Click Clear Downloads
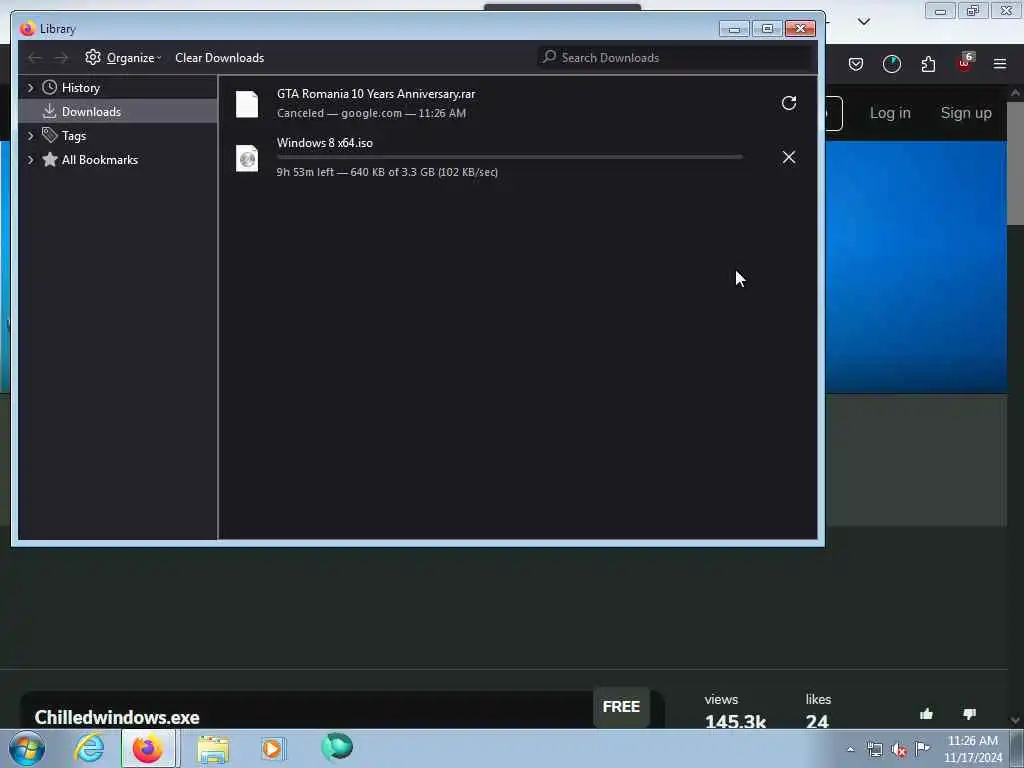 219,57
